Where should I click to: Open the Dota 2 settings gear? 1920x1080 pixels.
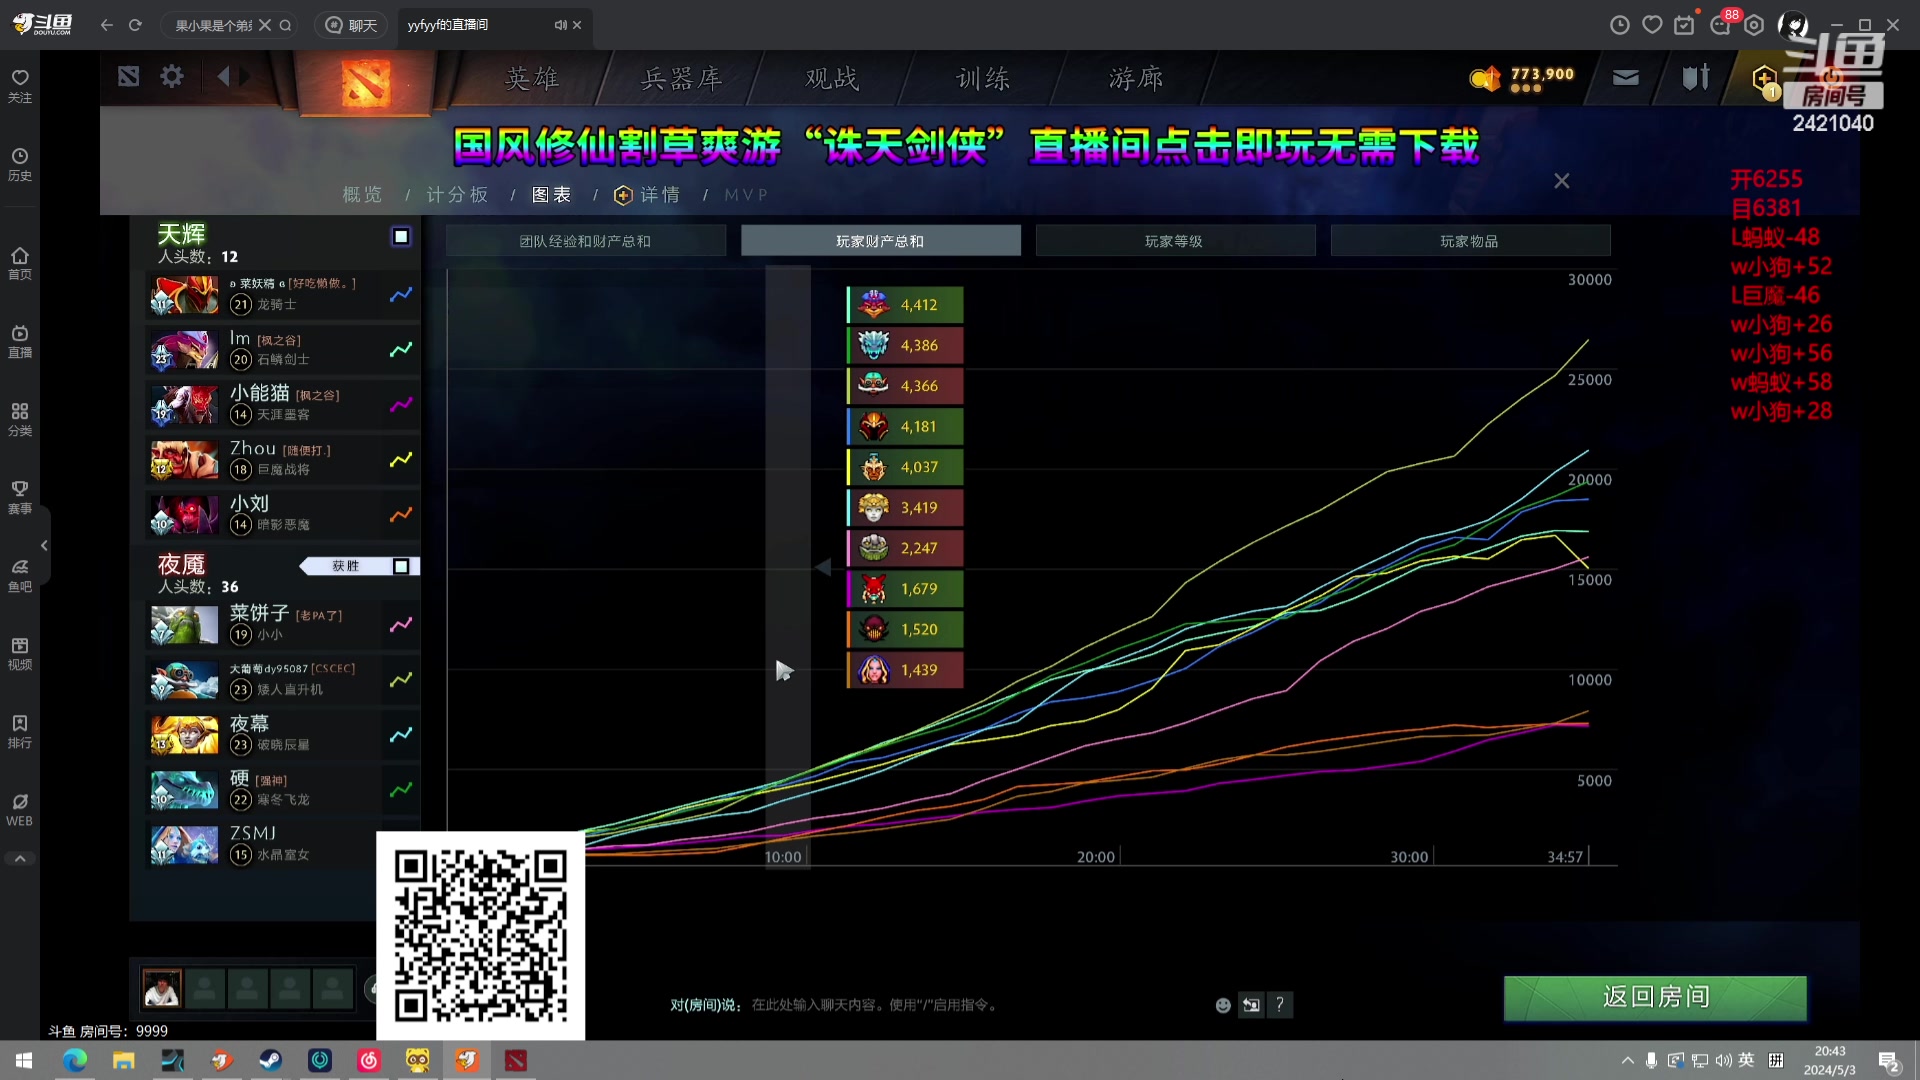[171, 76]
